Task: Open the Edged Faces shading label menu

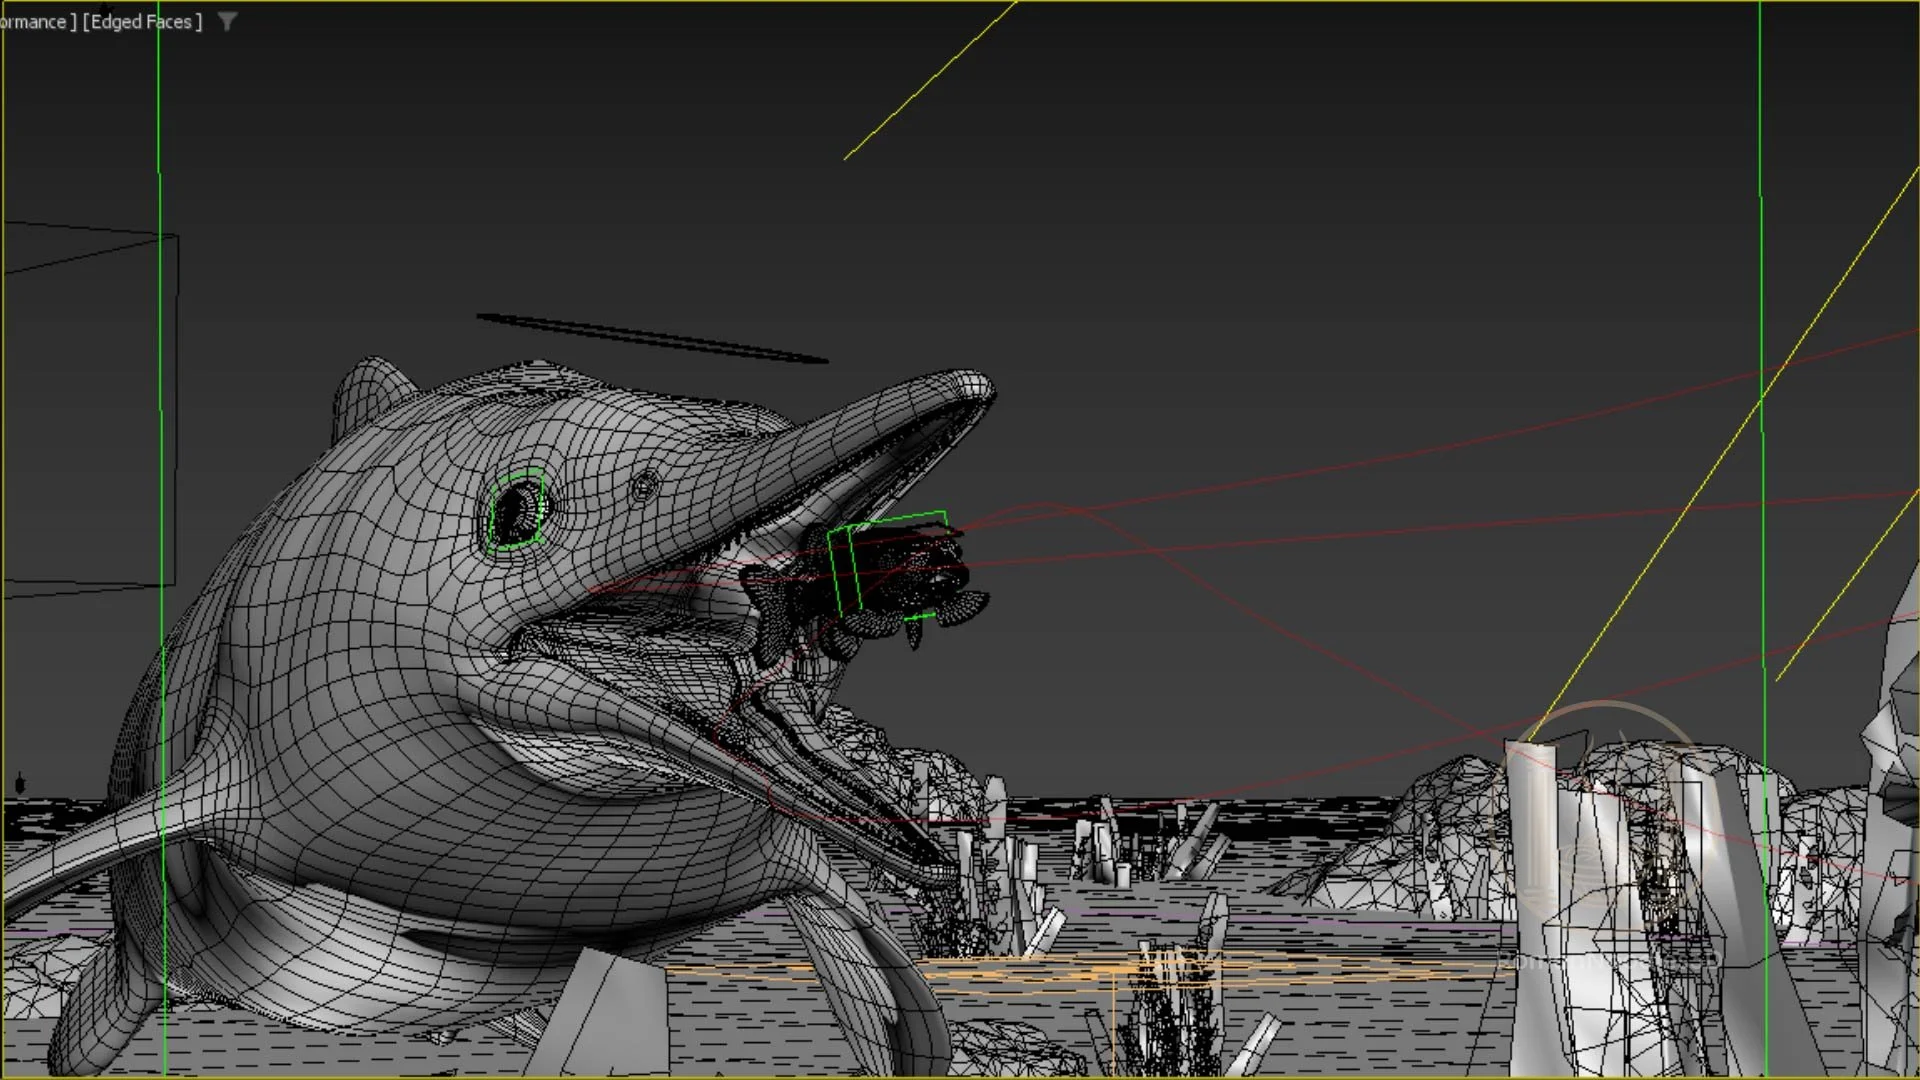Action: click(142, 21)
